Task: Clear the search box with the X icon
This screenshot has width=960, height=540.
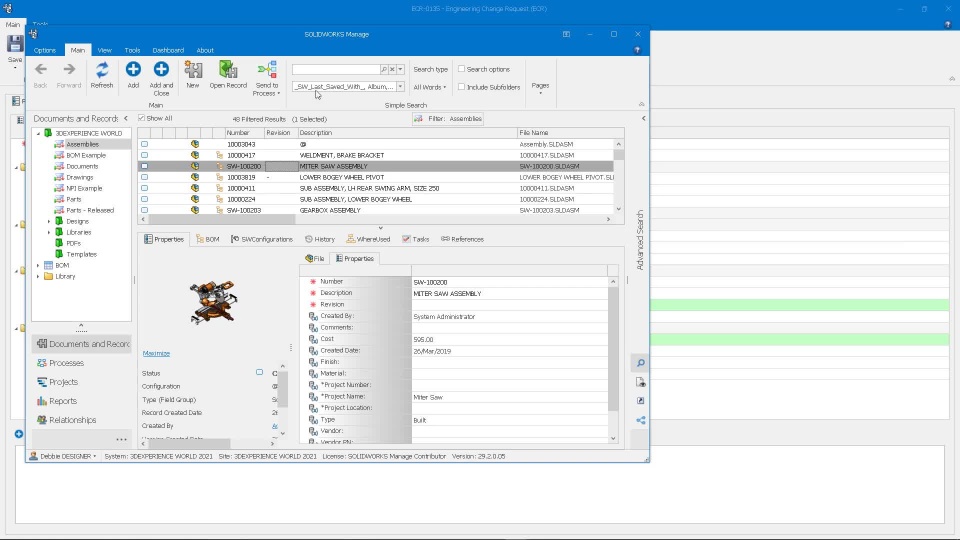Action: tap(392, 69)
